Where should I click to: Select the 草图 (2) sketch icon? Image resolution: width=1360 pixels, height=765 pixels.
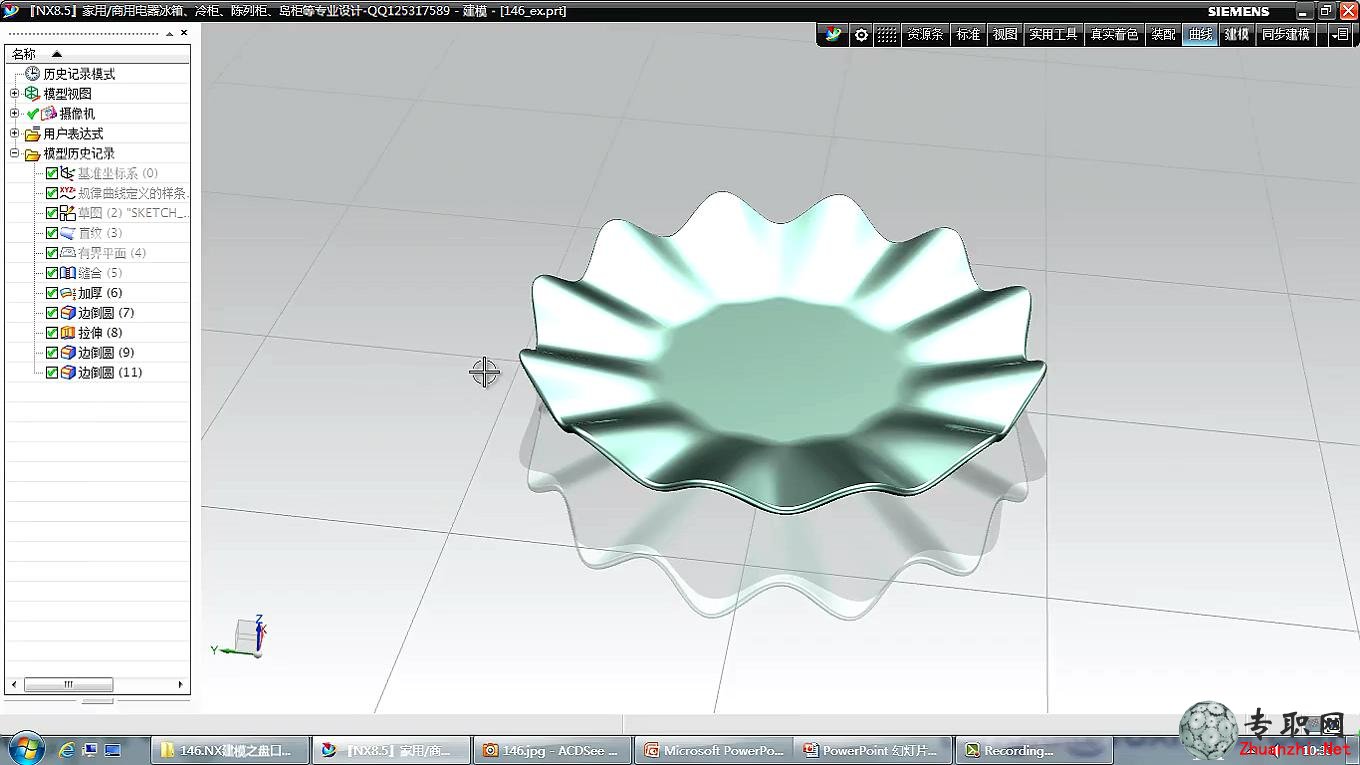(x=67, y=213)
